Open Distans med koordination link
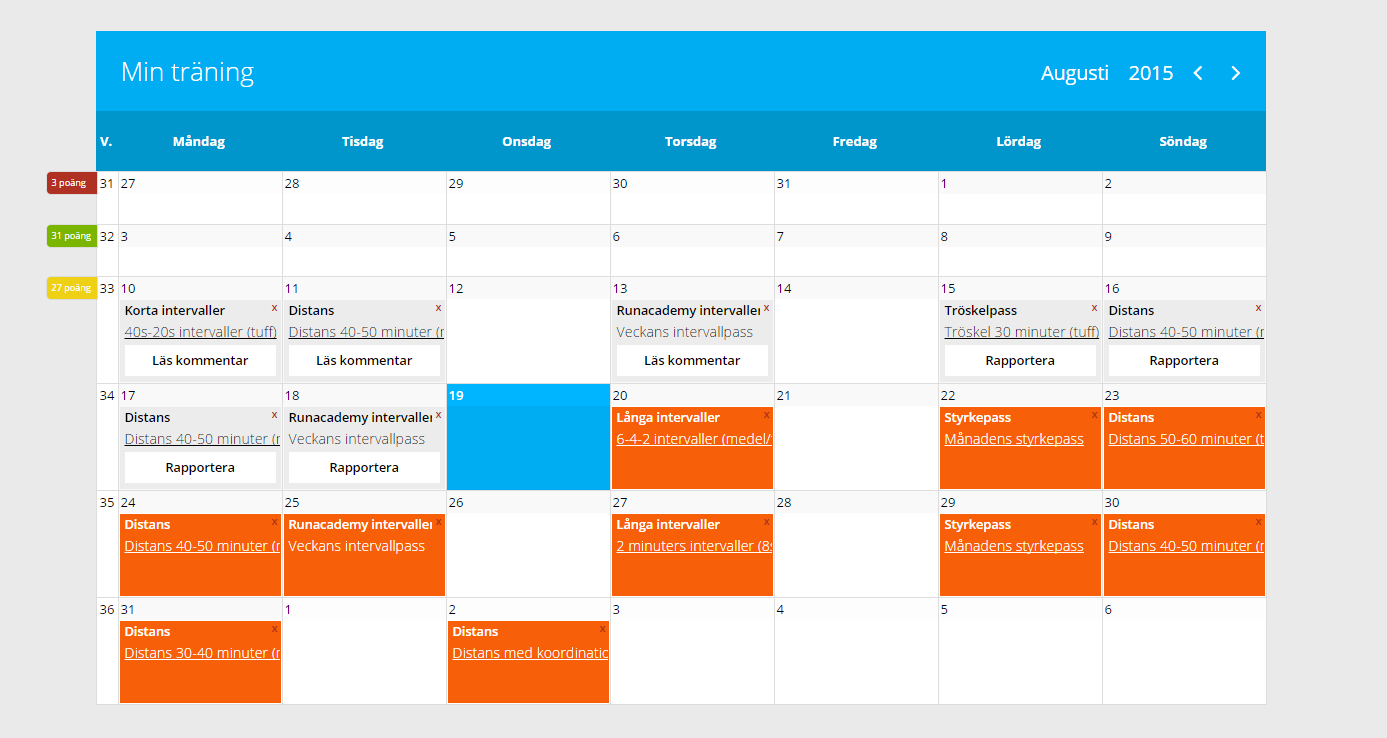 (530, 653)
